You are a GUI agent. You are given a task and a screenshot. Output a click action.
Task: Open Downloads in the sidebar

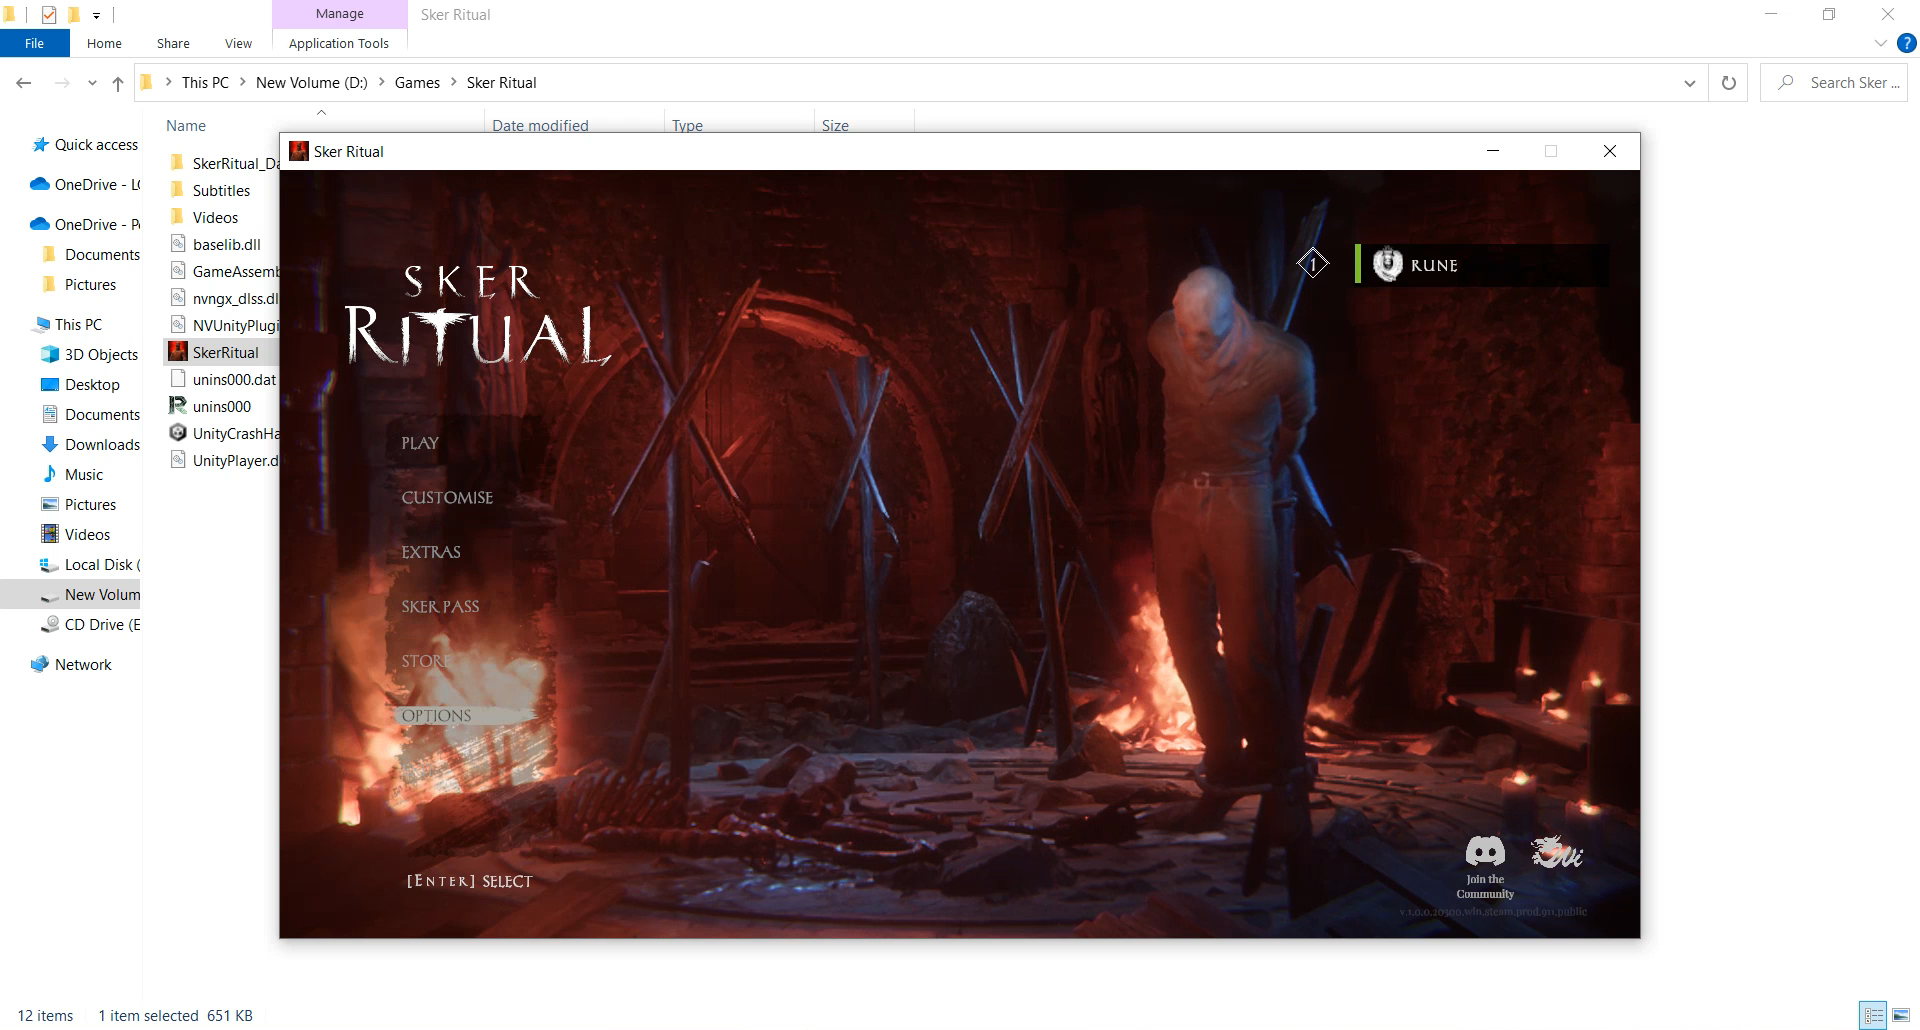pos(91,445)
